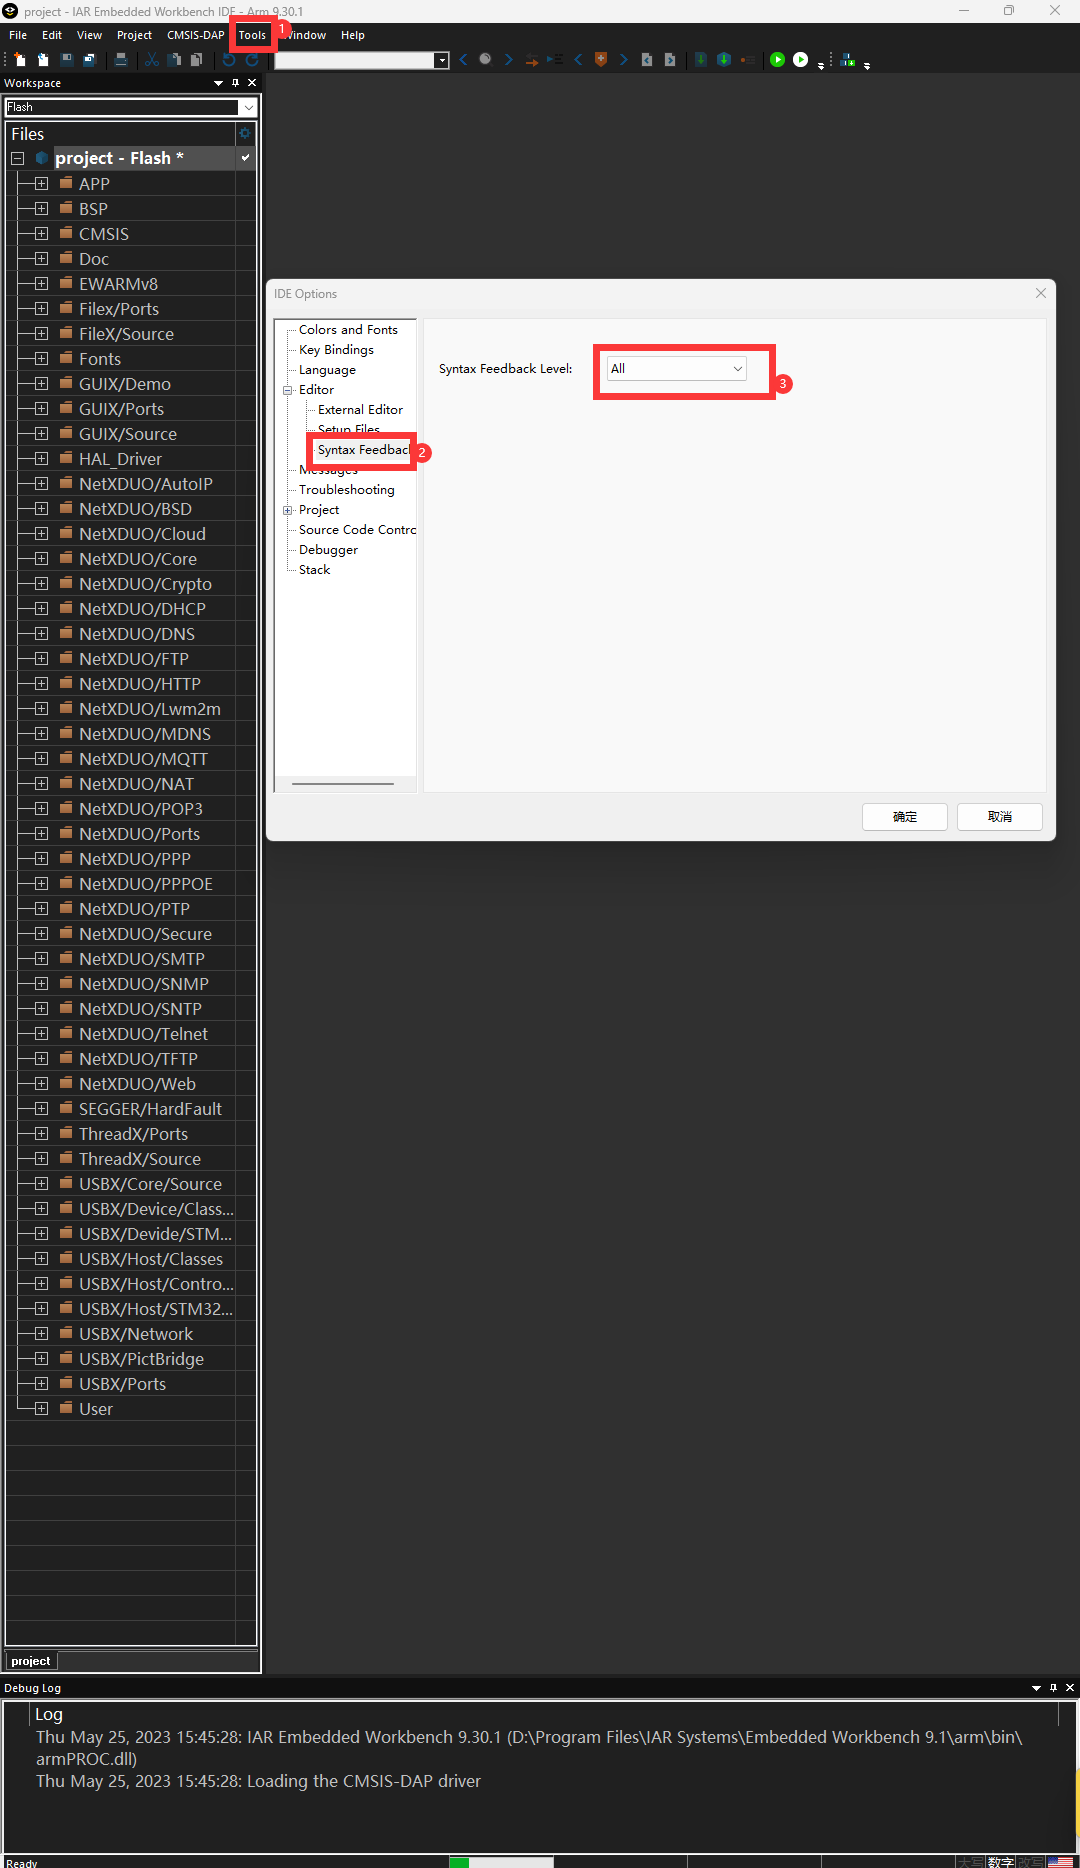This screenshot has width=1080, height=1868.
Task: Select Stack in options tree
Action: (x=314, y=570)
